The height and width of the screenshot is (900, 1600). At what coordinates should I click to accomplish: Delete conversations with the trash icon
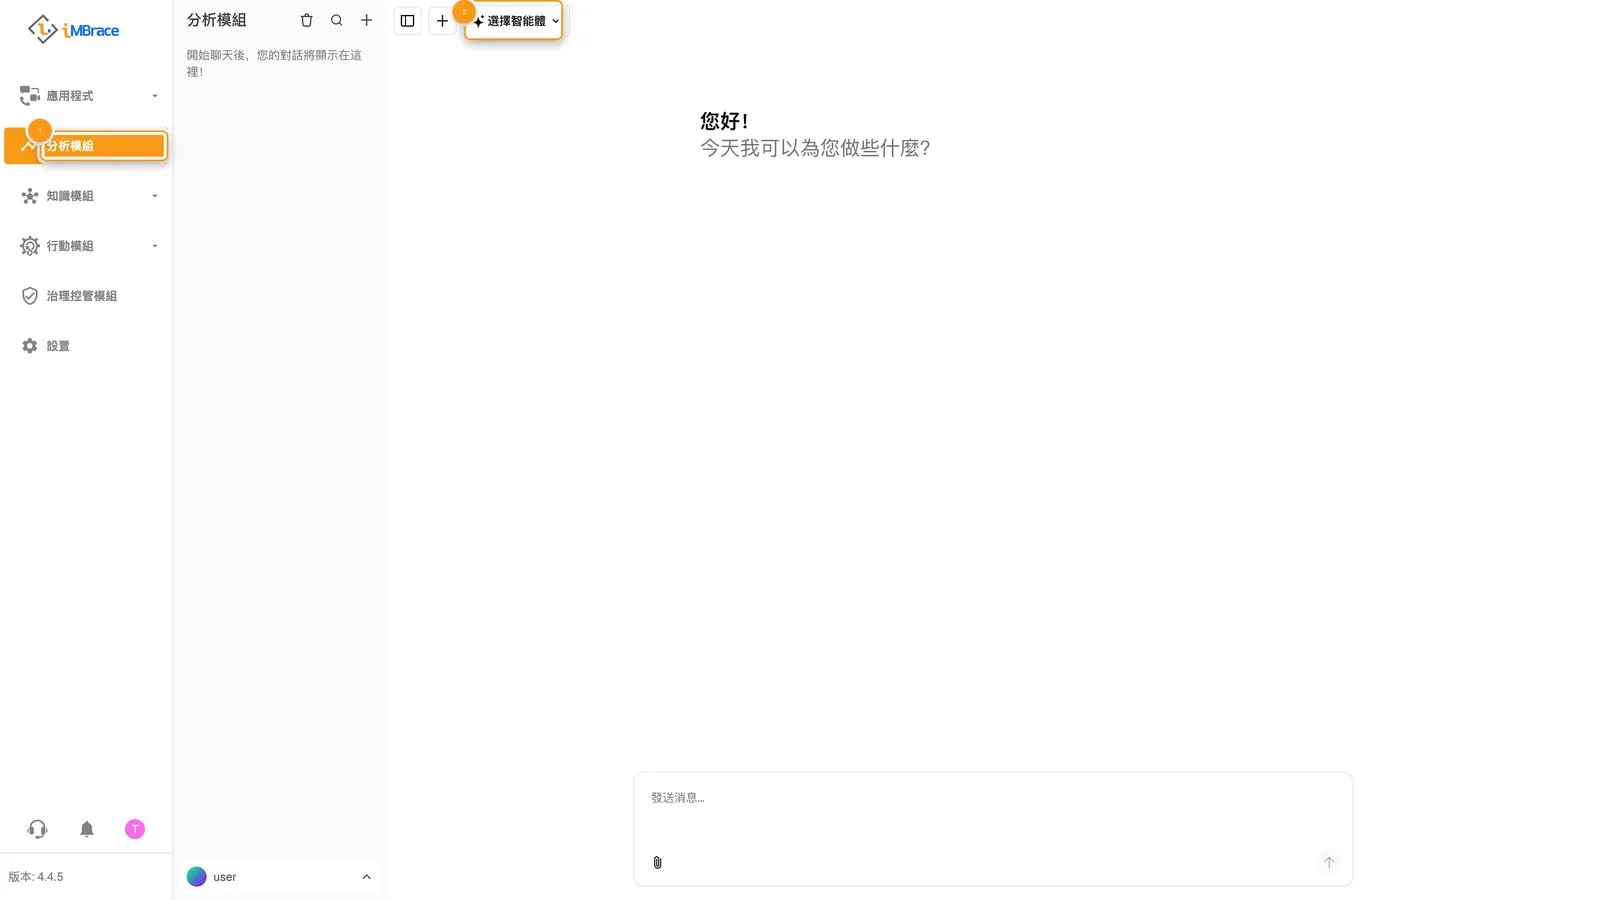[307, 20]
